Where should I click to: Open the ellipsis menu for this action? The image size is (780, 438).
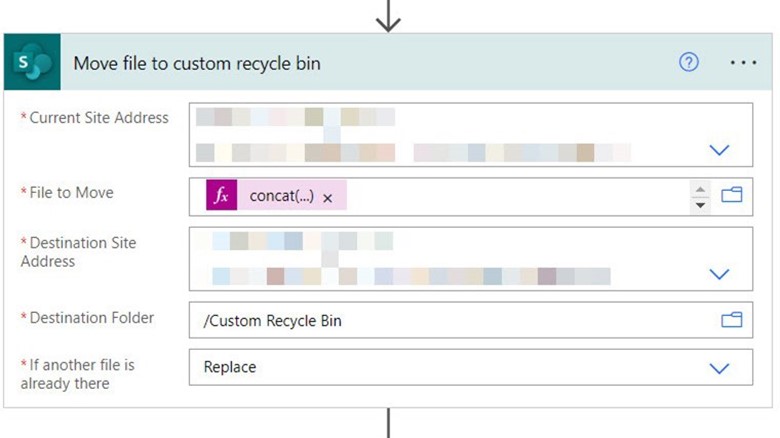[x=743, y=62]
